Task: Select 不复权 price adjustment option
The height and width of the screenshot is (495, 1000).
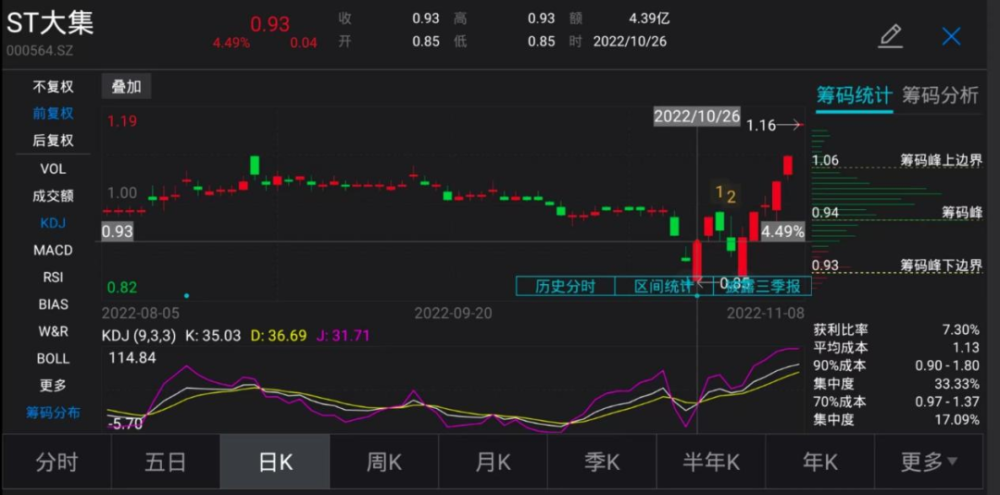Action: [53, 87]
